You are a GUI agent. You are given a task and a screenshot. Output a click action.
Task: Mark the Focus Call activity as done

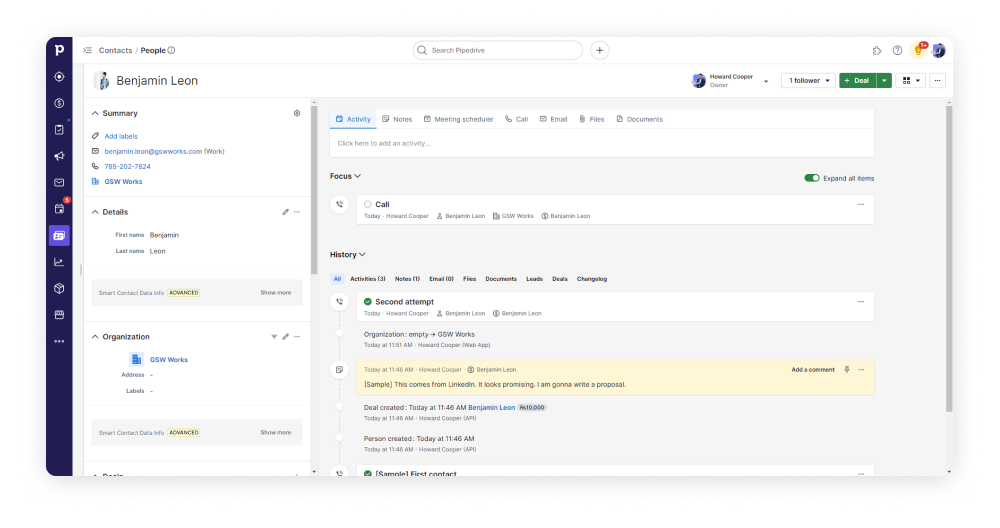pos(368,204)
